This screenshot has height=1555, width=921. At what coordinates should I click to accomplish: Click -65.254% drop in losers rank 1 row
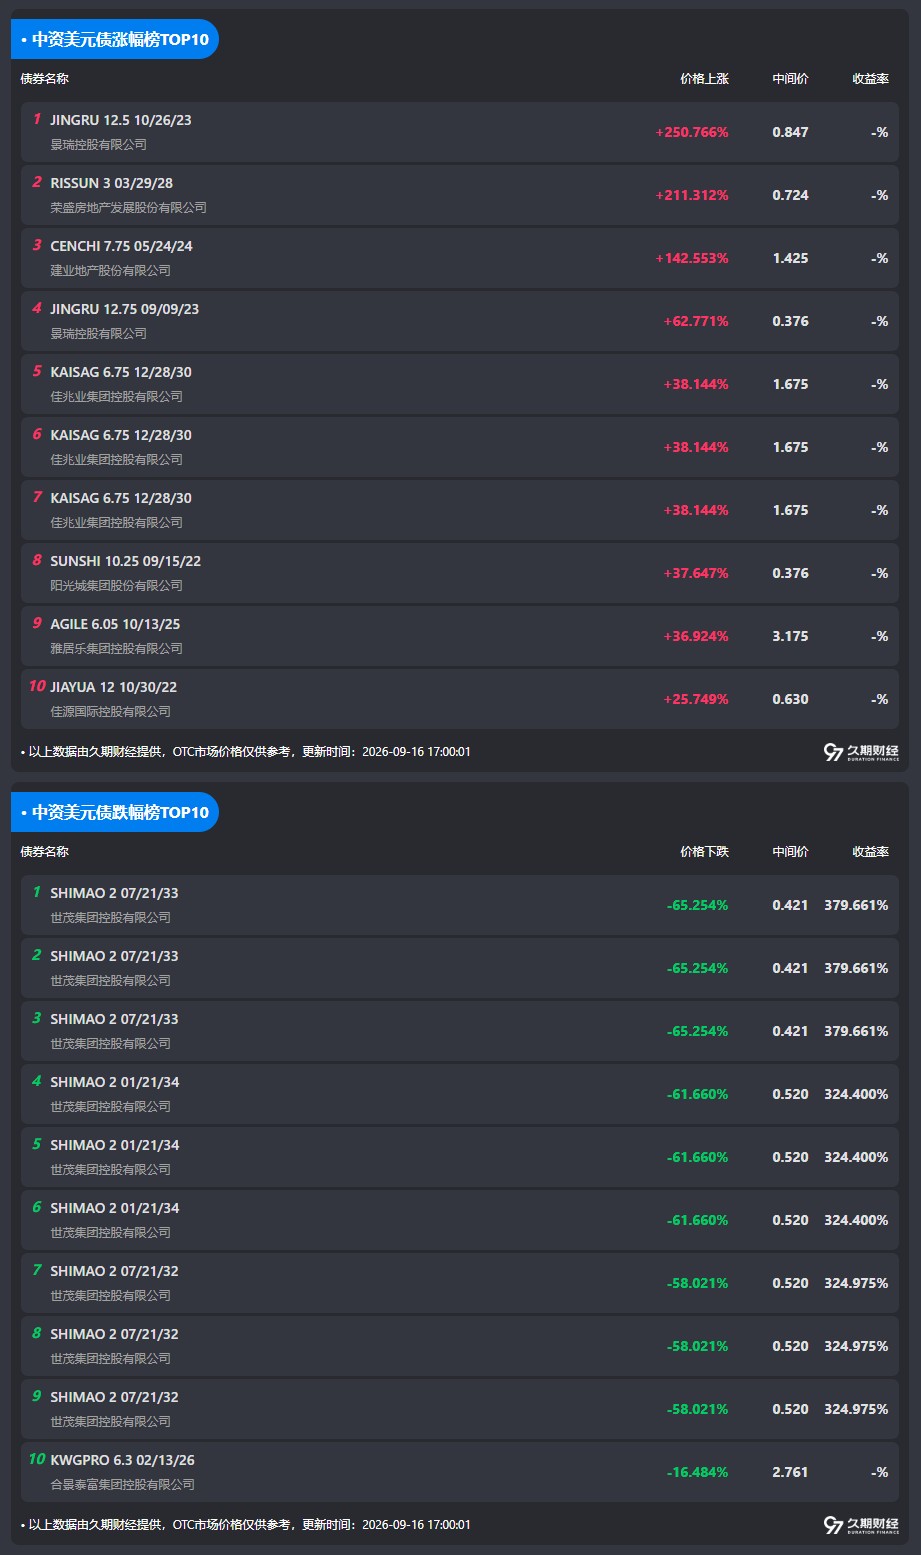pyautogui.click(x=698, y=905)
